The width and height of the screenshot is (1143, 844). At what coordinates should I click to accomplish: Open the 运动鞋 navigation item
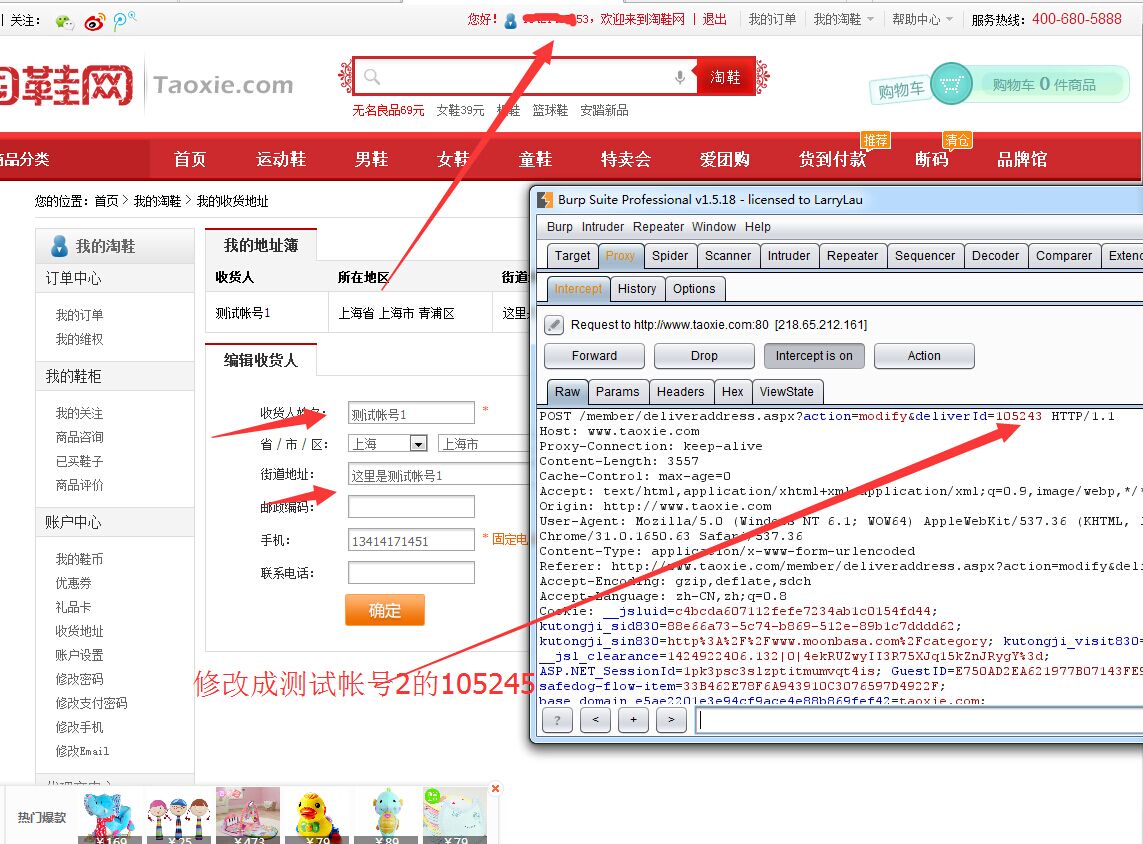coord(281,159)
